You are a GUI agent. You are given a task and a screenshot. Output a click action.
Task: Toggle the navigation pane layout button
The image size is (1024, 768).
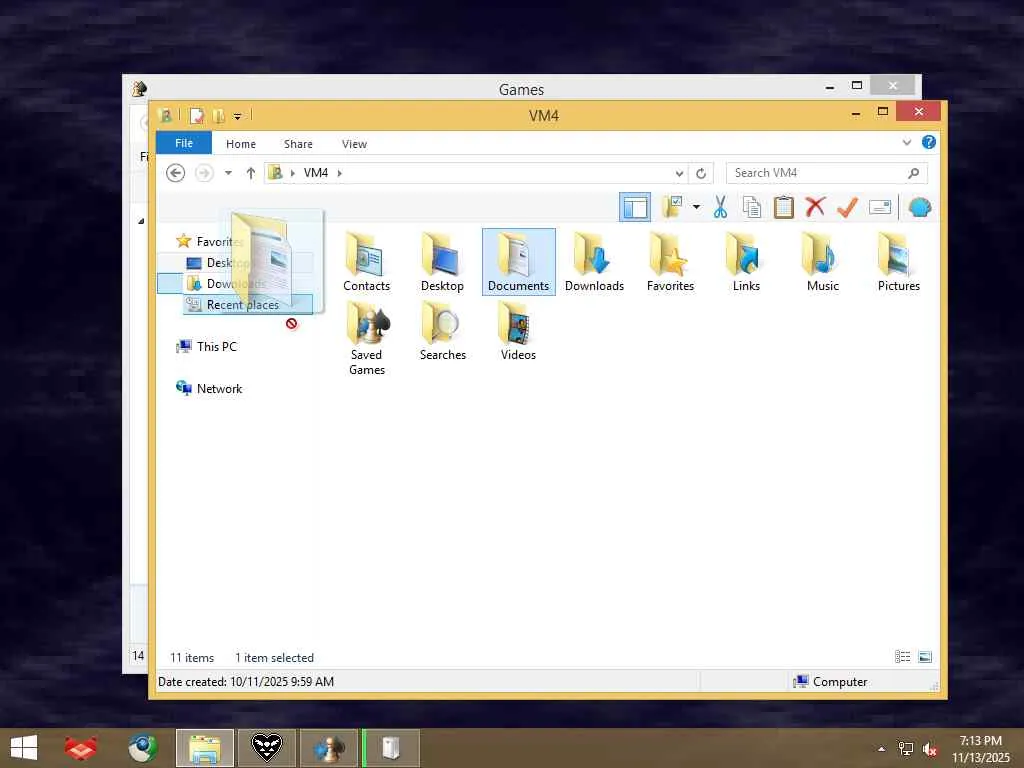pyautogui.click(x=634, y=208)
